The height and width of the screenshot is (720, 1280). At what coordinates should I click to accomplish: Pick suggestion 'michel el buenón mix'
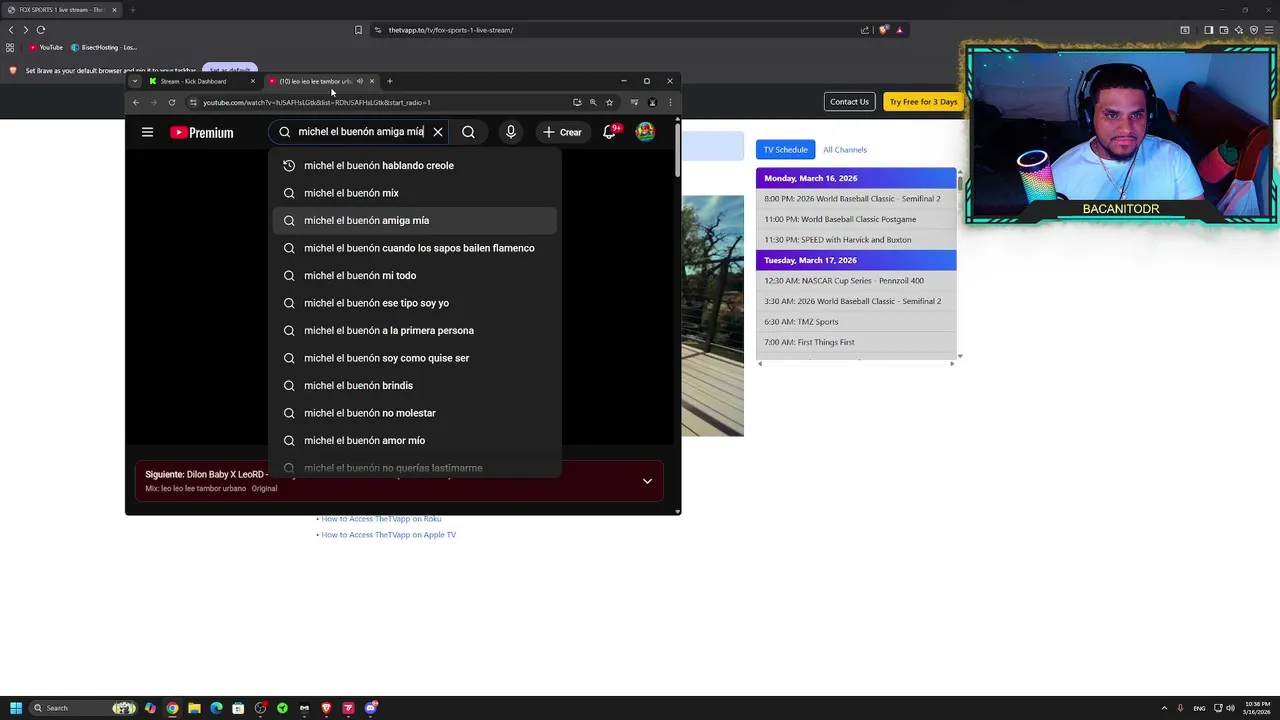pos(415,193)
